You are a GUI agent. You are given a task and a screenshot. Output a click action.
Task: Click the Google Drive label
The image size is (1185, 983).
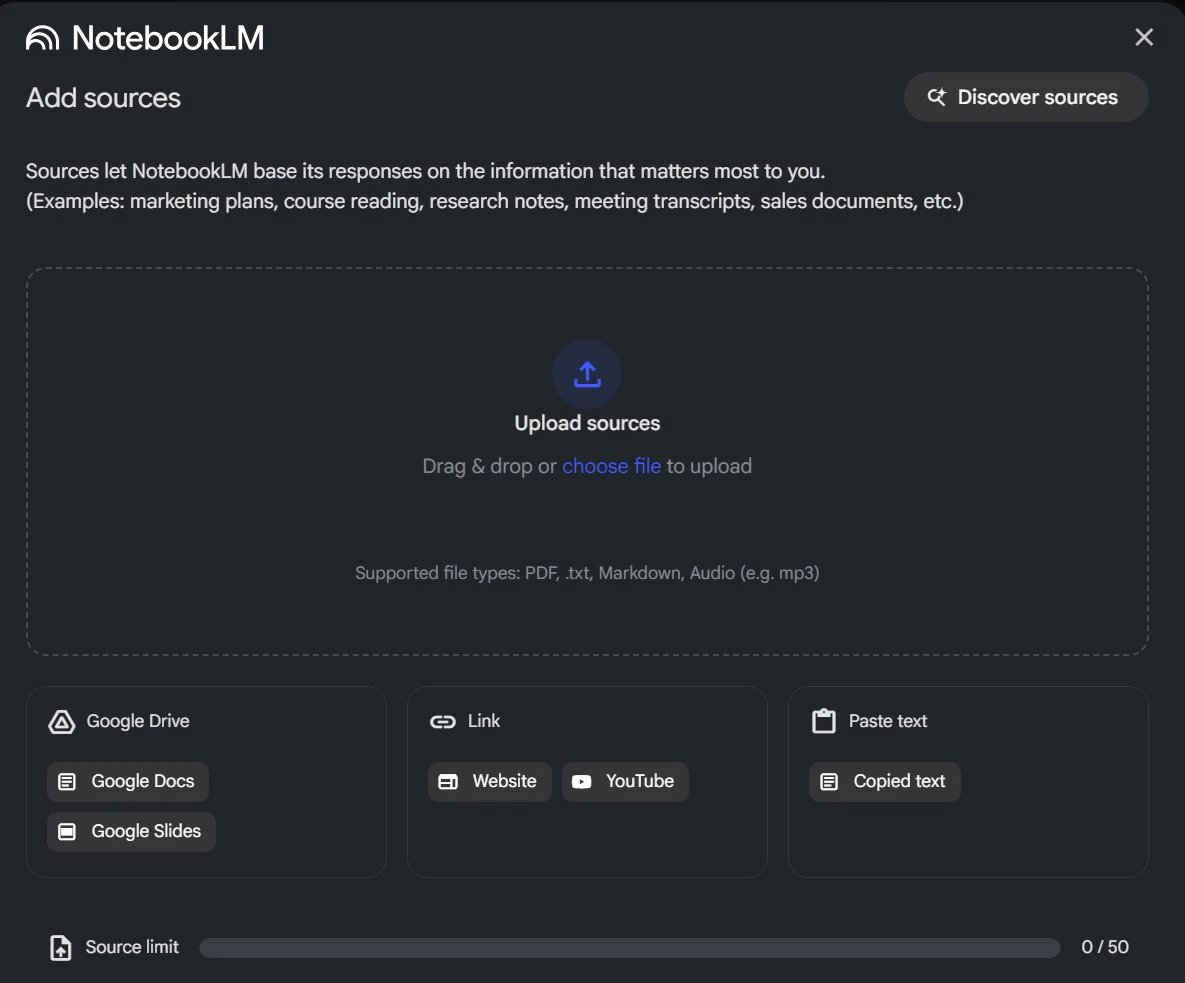(138, 721)
